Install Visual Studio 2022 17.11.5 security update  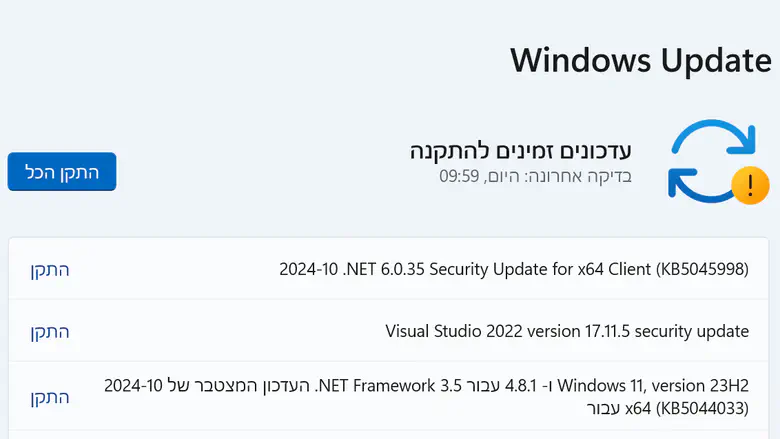tap(49, 331)
